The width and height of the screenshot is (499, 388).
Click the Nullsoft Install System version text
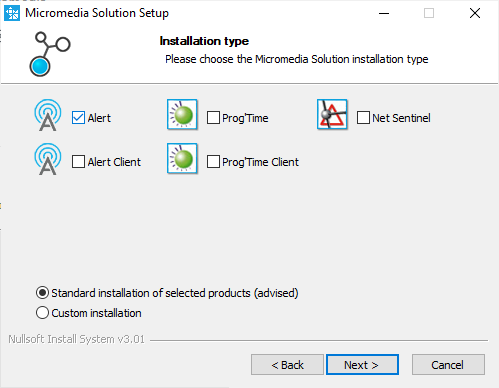(76, 339)
